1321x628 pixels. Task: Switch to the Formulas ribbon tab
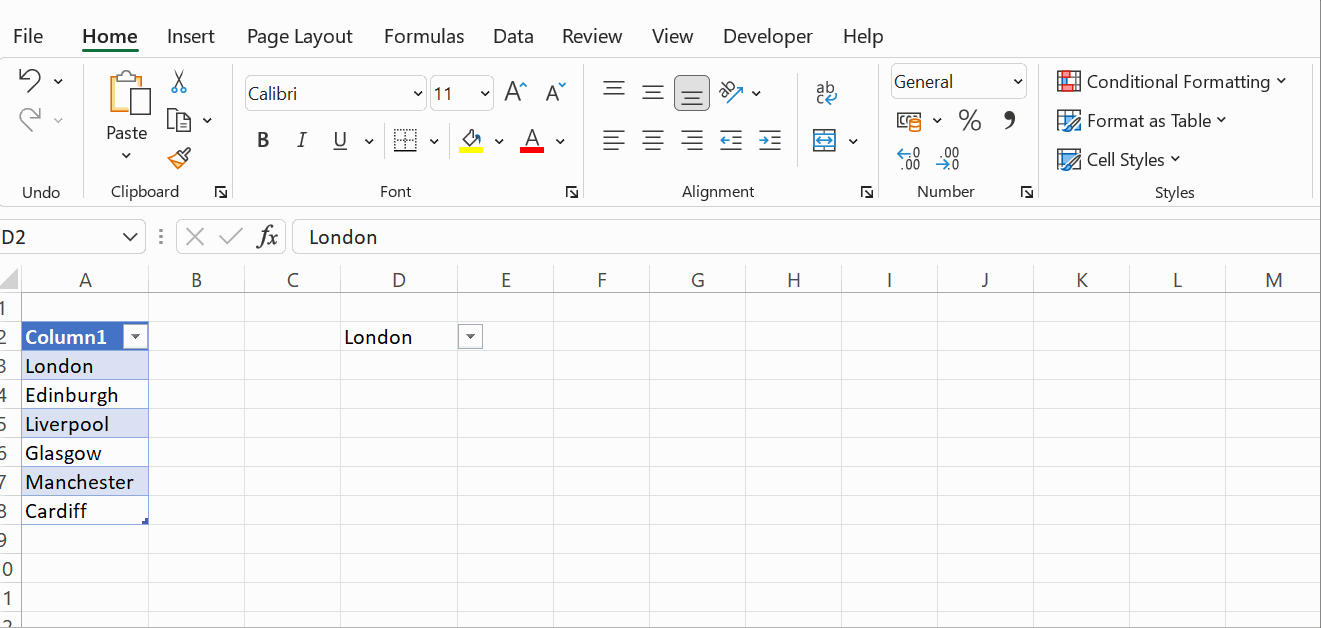tap(423, 36)
